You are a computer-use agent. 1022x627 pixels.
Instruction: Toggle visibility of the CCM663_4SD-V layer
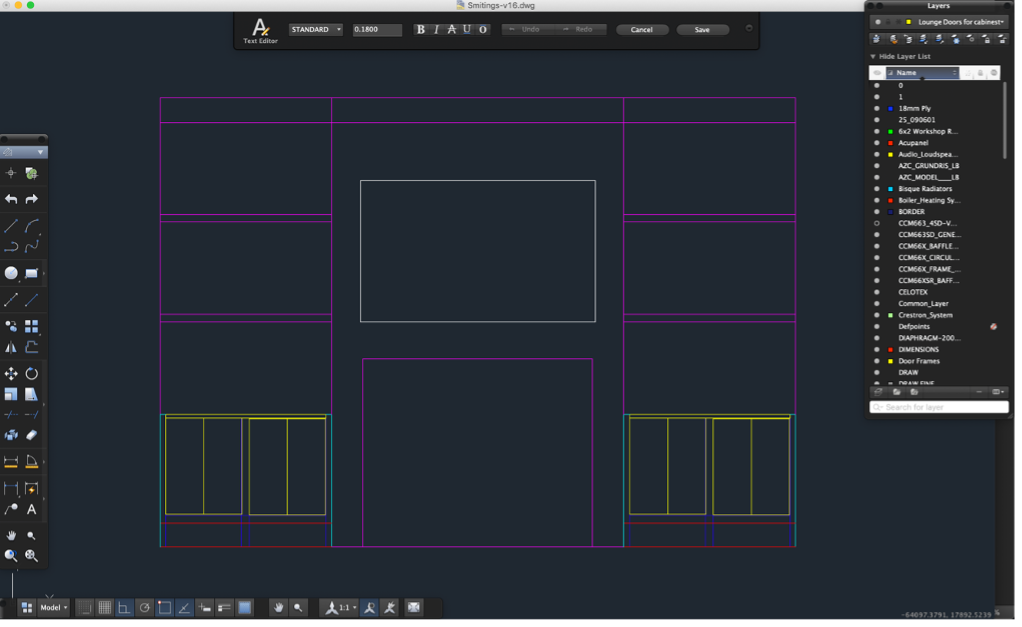(x=877, y=223)
